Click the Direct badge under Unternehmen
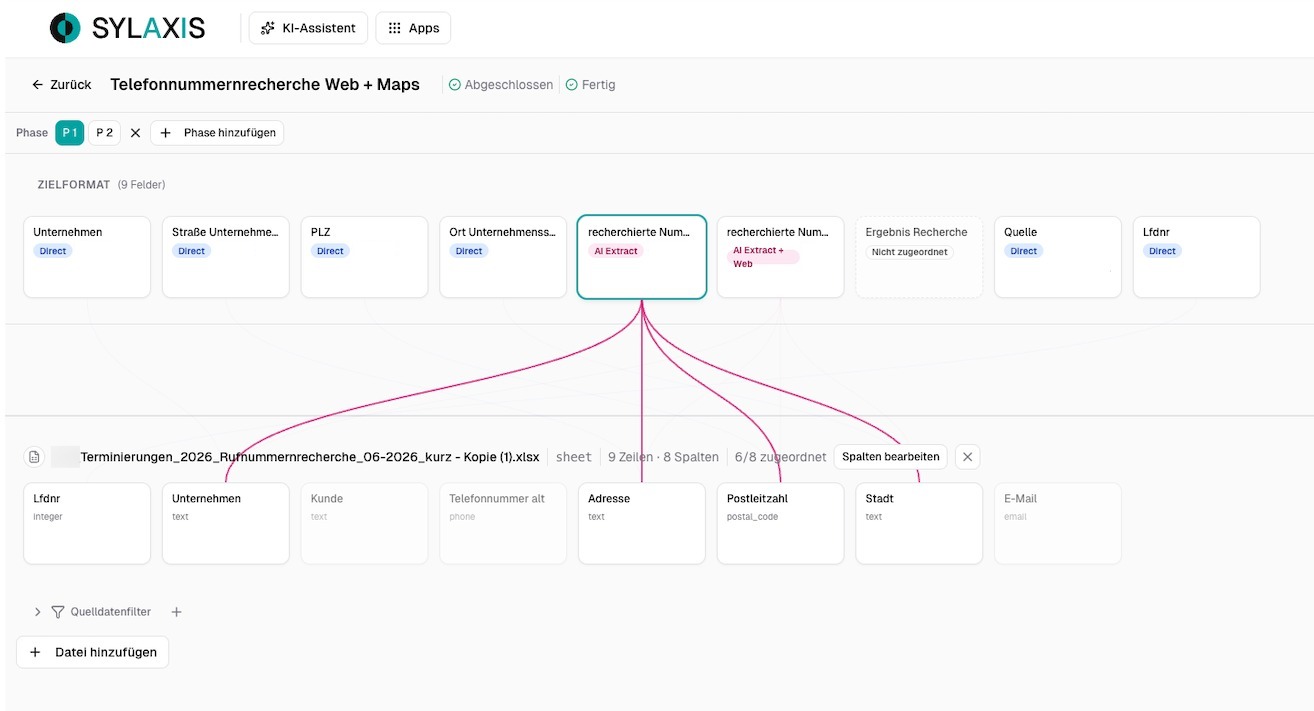The width and height of the screenshot is (1314, 711). [x=53, y=251]
